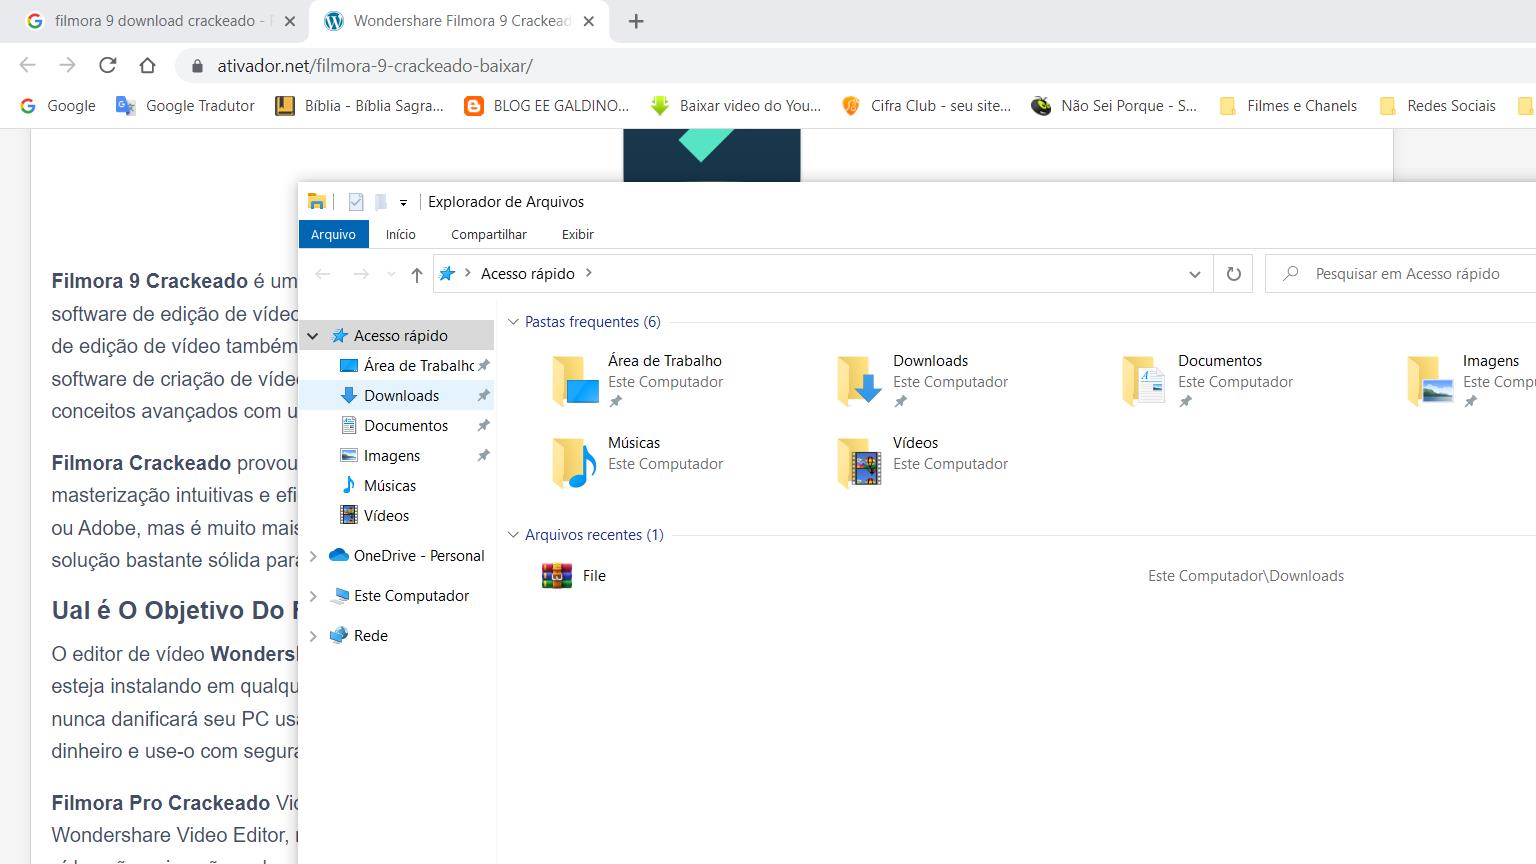
Task: Open the address bar history dropdown
Action: point(1194,274)
